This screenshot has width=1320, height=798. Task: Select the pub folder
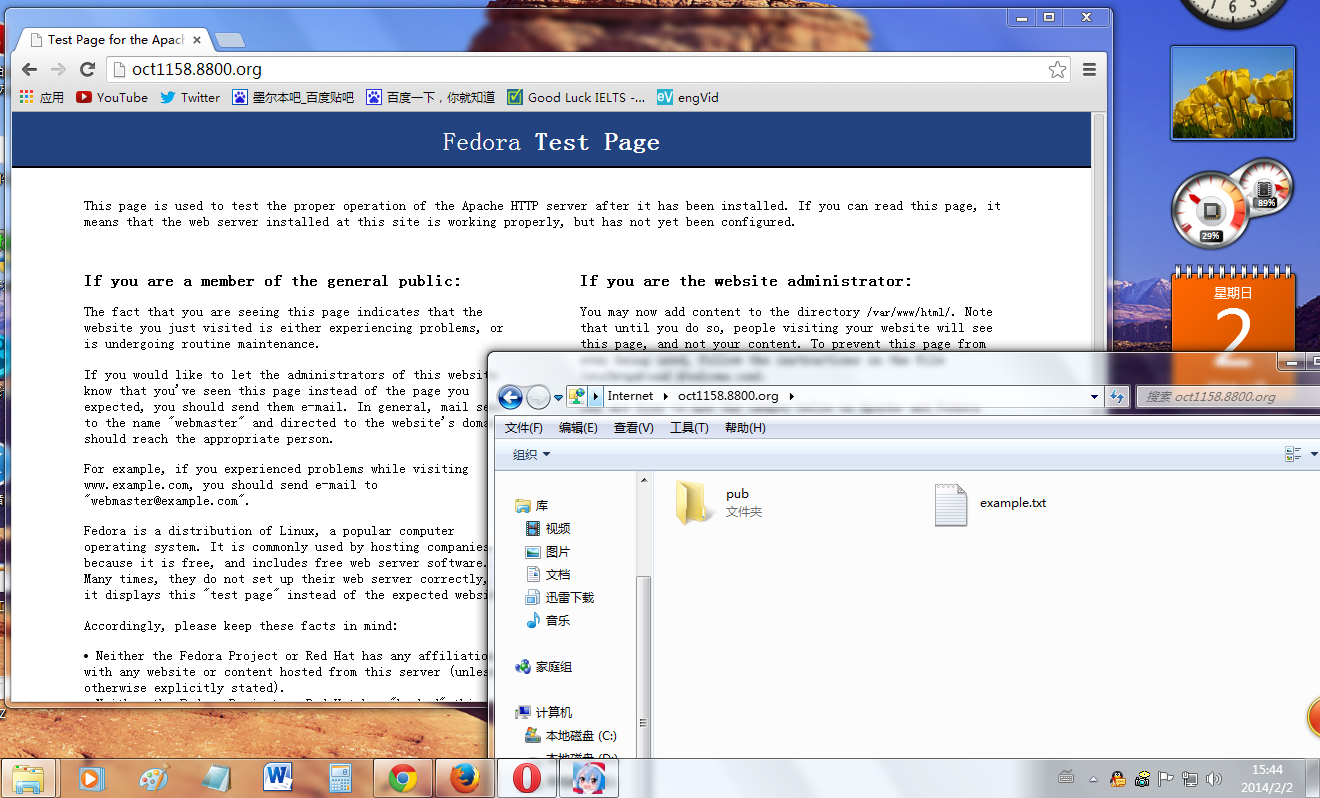pyautogui.click(x=694, y=502)
